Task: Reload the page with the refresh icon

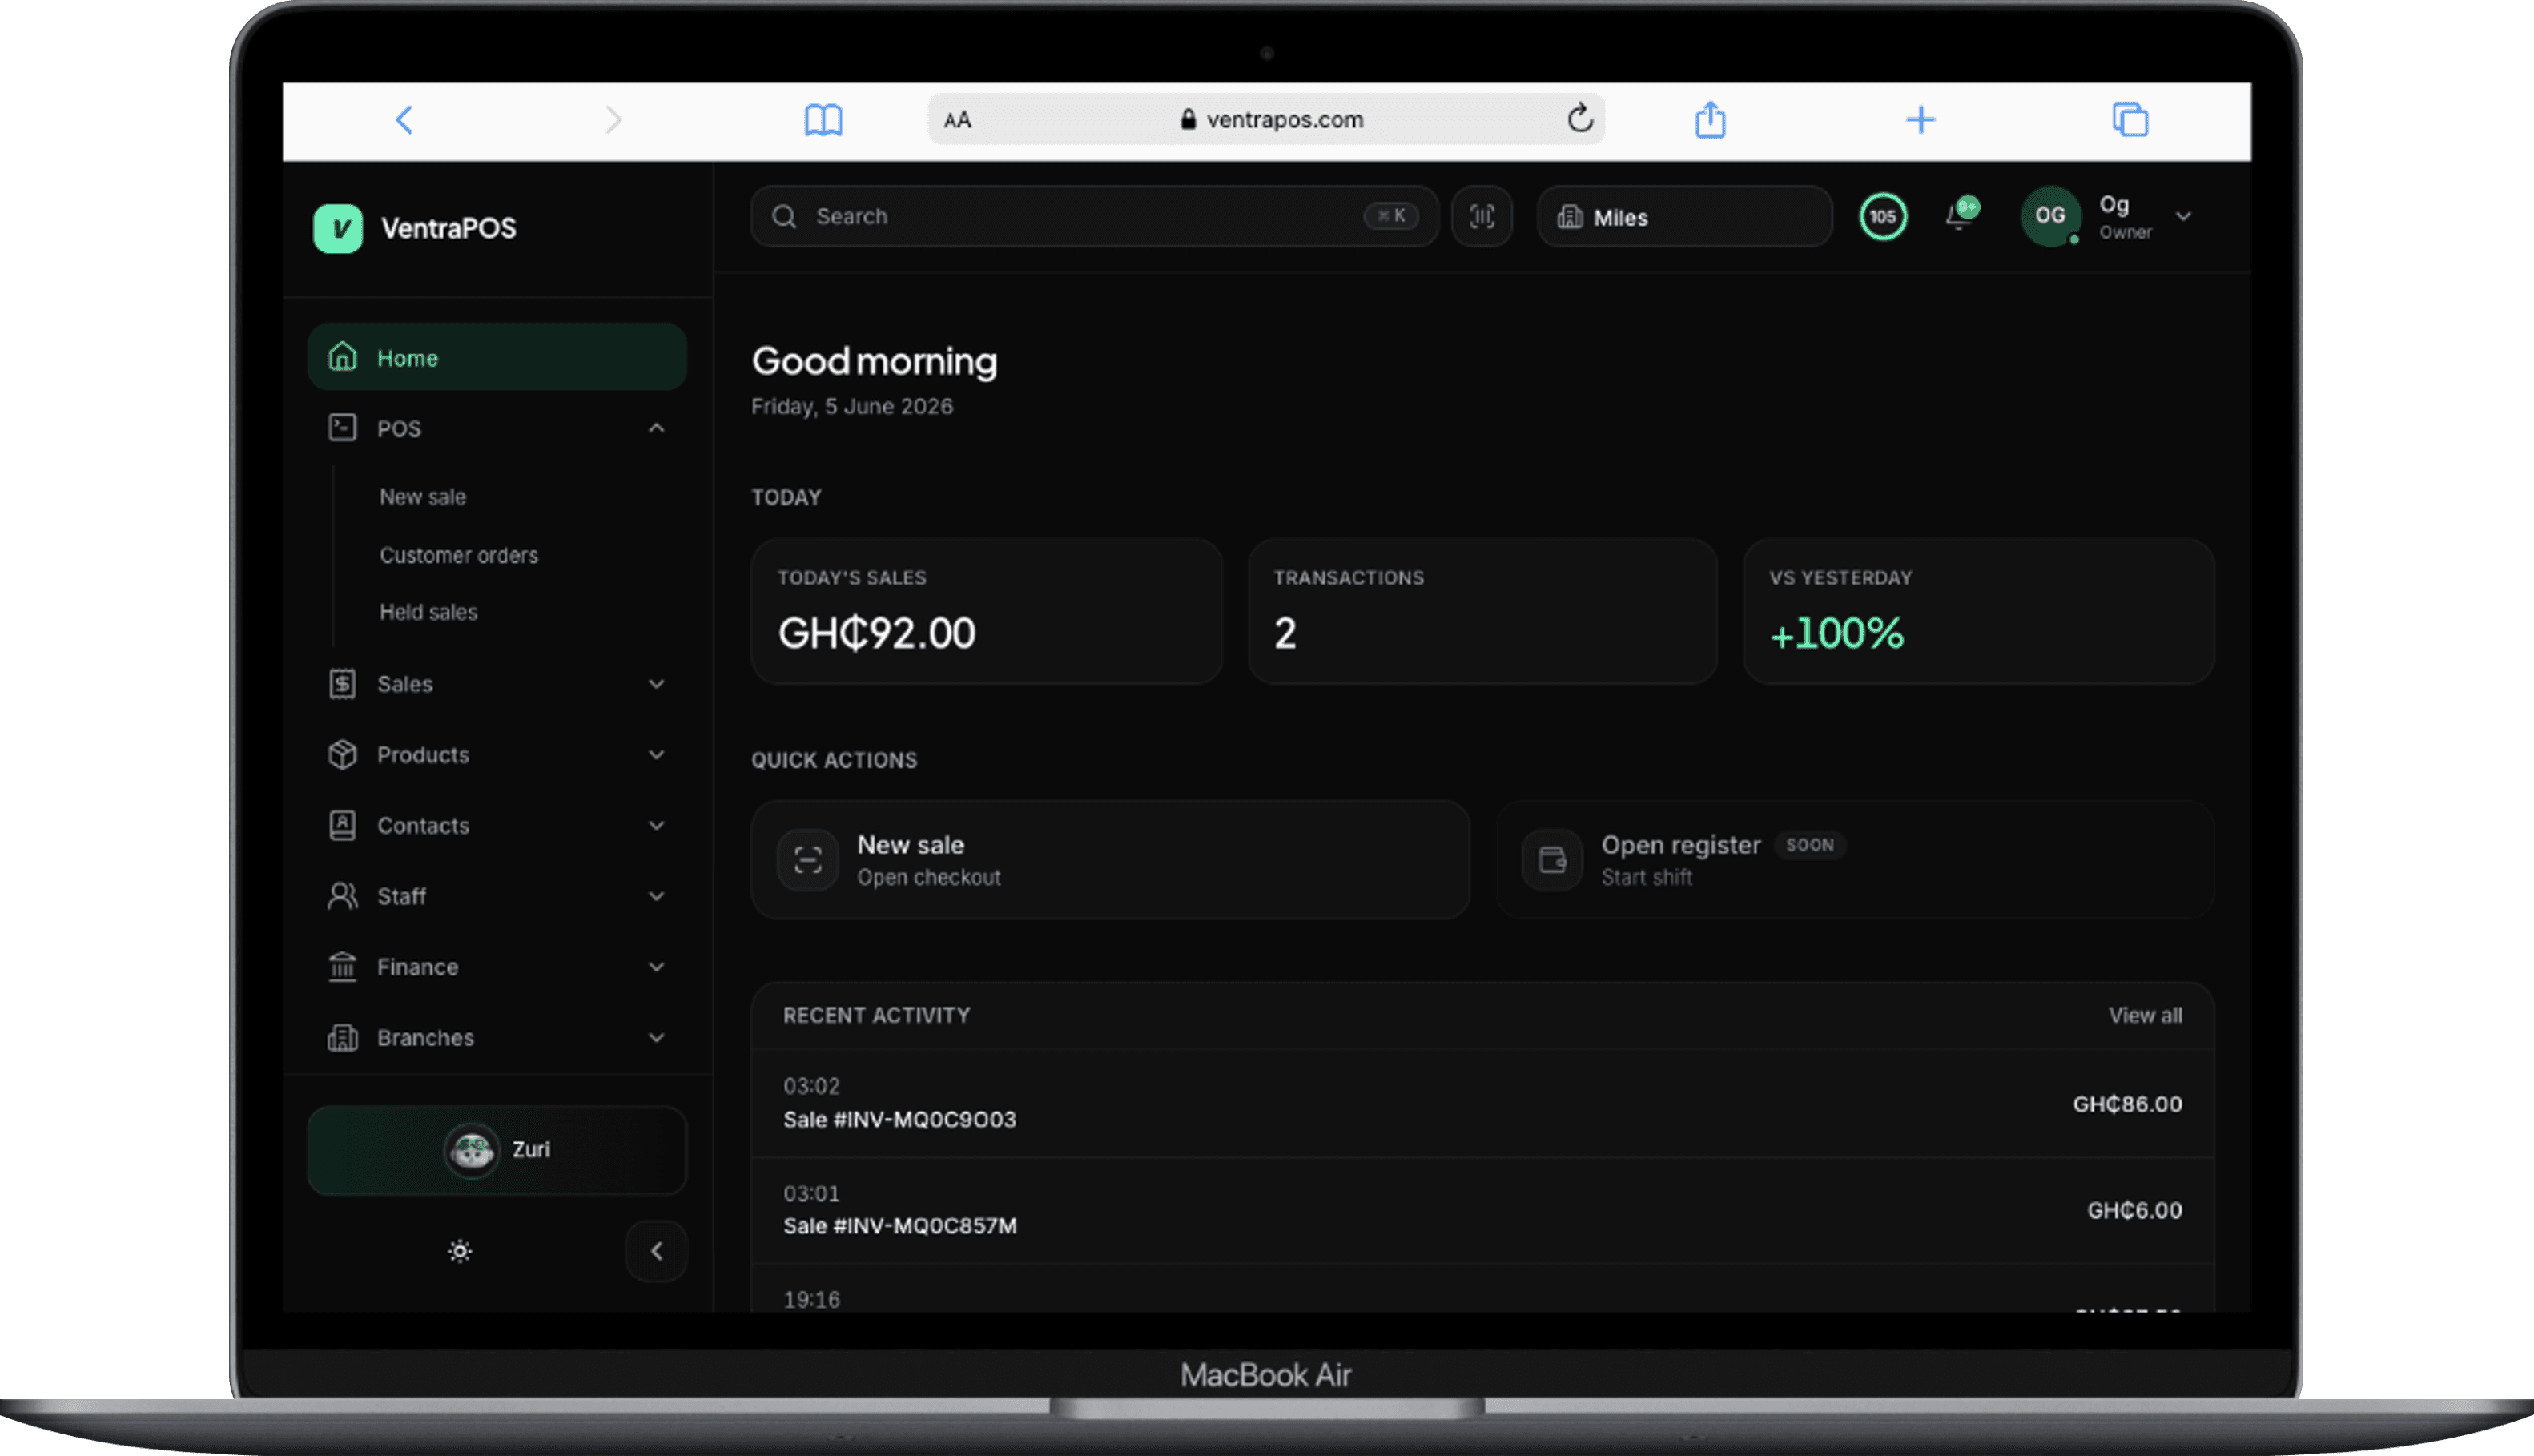Action: point(1580,118)
